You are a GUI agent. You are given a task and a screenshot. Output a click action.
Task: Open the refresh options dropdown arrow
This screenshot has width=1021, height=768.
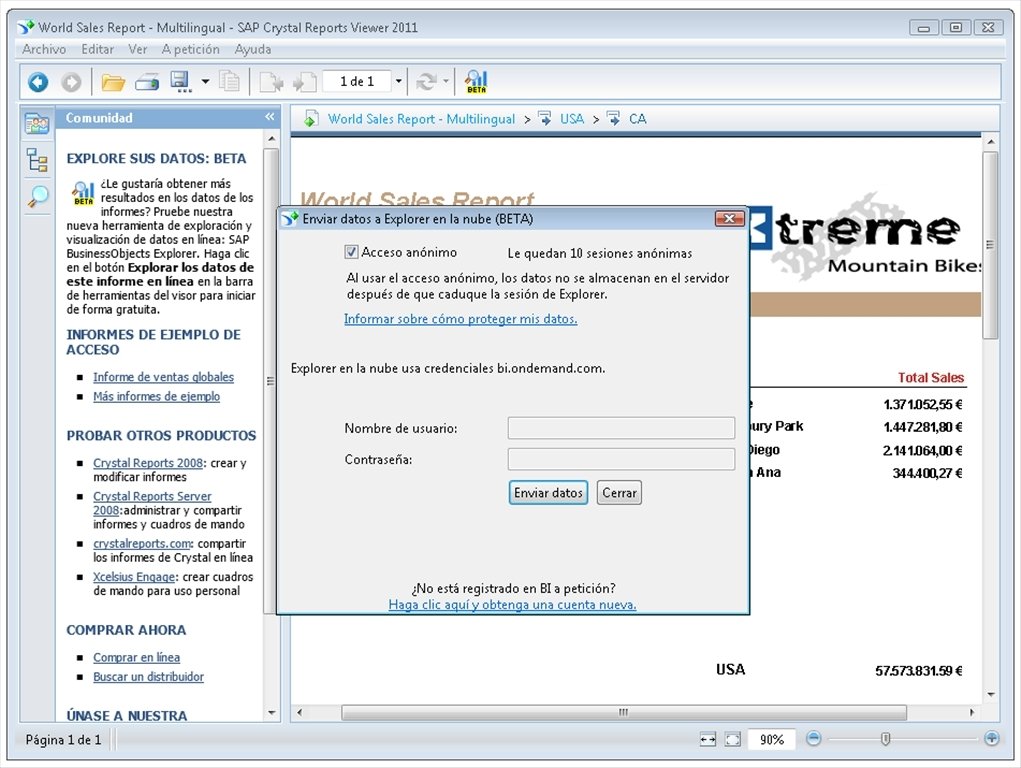(x=446, y=82)
